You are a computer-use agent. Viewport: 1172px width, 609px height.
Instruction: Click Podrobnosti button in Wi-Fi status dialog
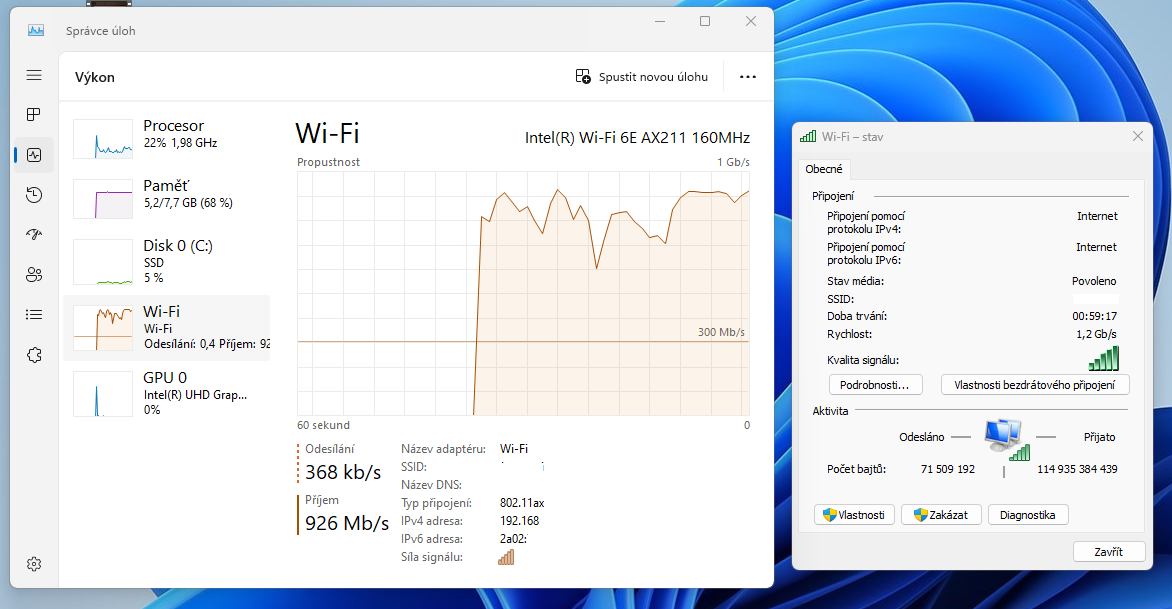pyautogui.click(x=875, y=385)
